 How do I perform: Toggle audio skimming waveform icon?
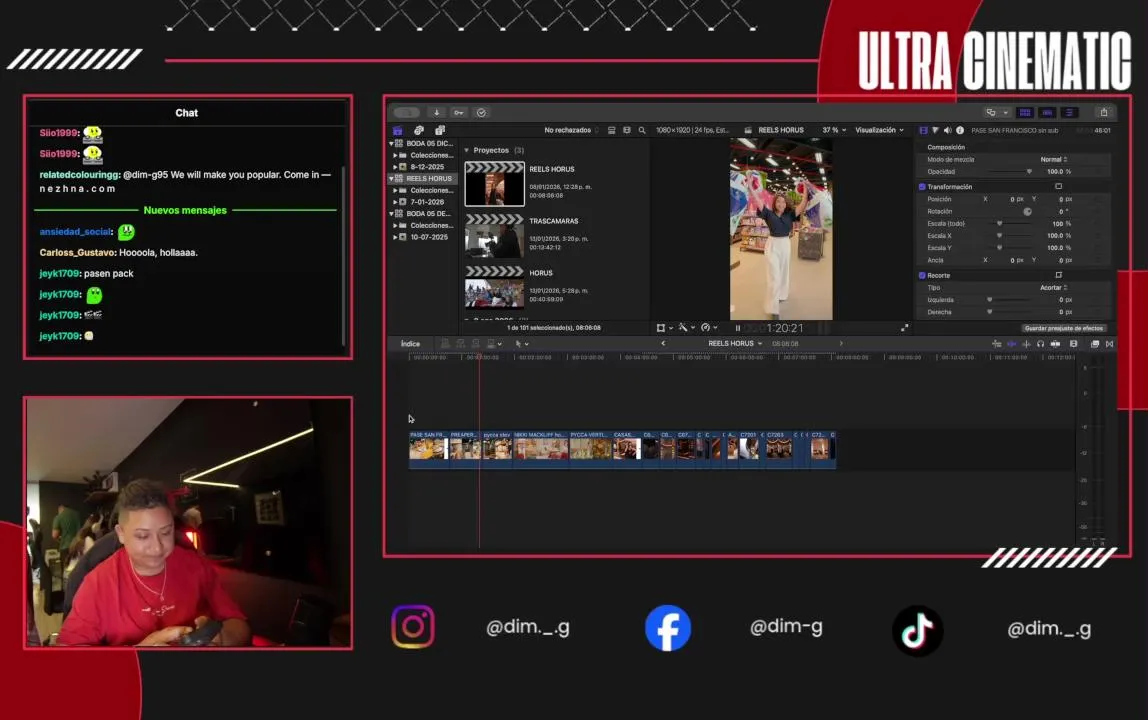tap(1026, 344)
